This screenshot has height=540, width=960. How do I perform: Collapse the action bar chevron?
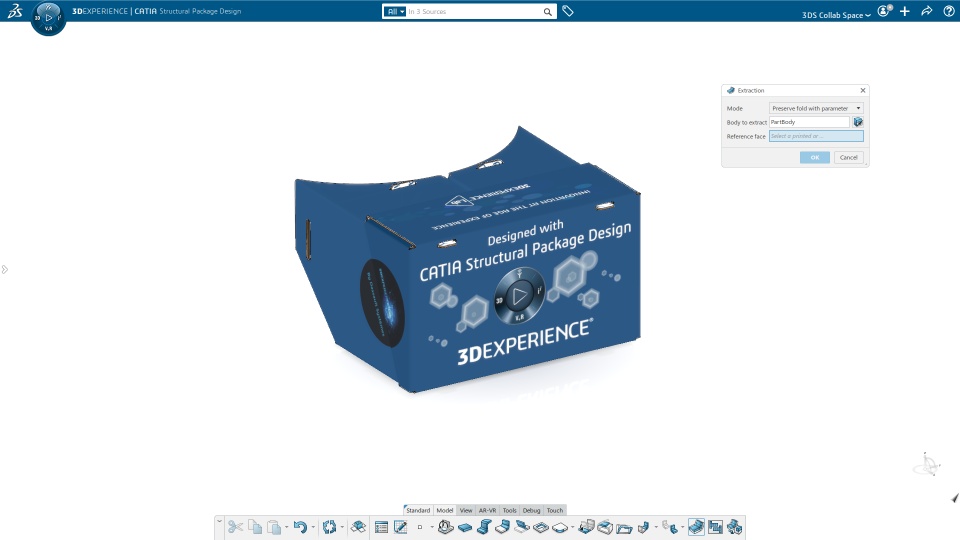tap(219, 521)
